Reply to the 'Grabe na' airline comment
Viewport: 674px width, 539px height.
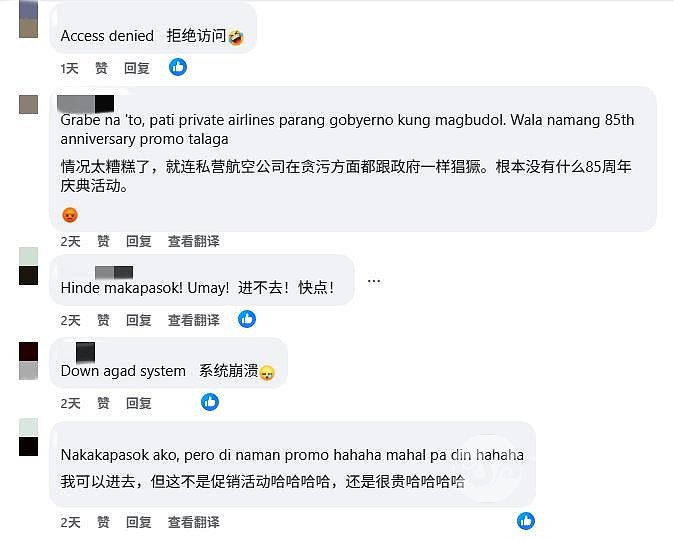138,241
